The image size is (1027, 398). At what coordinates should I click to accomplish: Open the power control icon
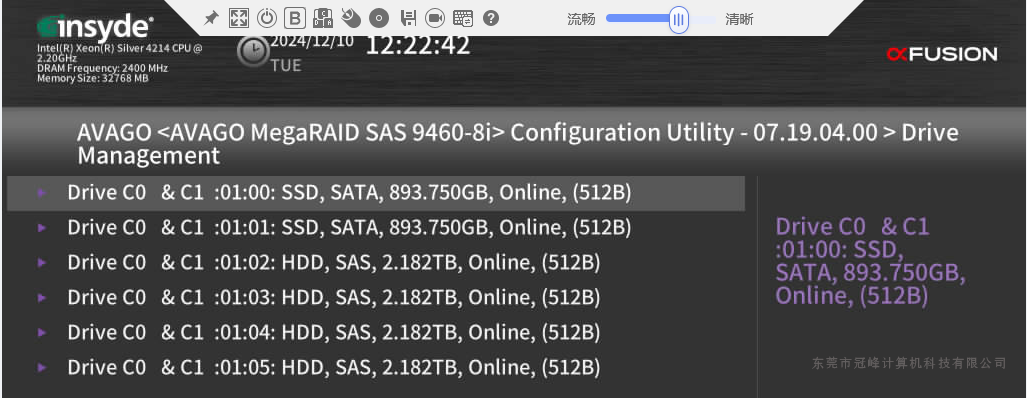click(267, 18)
